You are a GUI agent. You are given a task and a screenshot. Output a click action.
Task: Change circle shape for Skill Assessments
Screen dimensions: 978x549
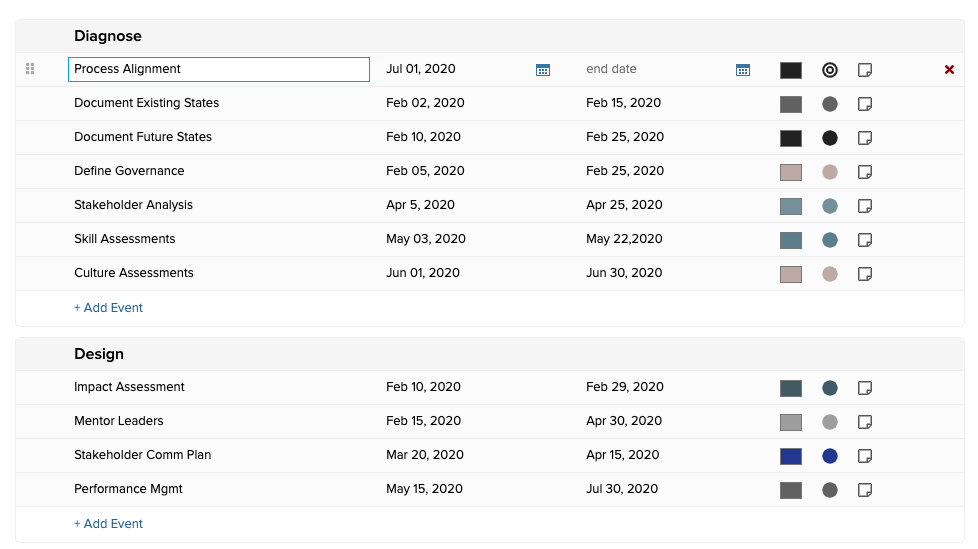click(x=830, y=240)
